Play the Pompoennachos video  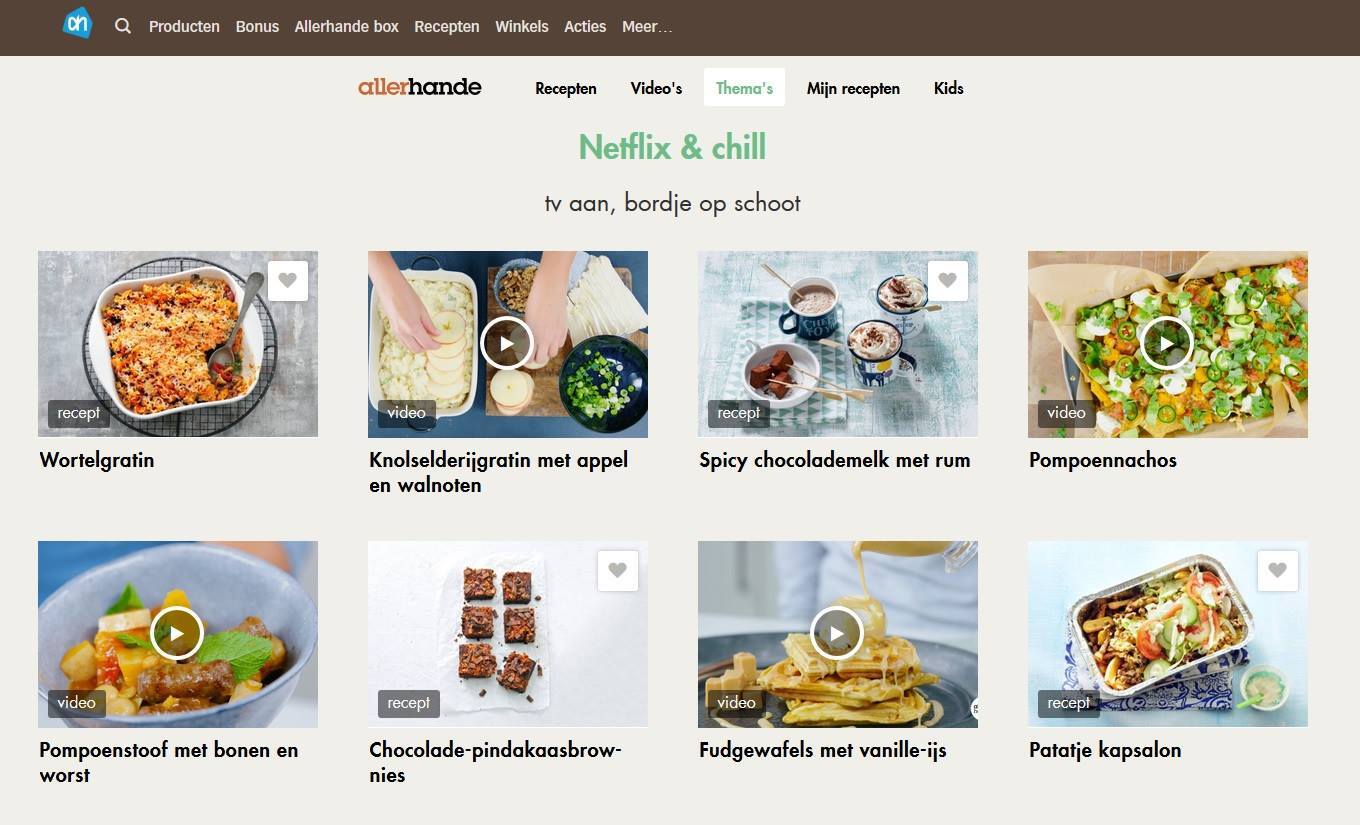click(1167, 344)
